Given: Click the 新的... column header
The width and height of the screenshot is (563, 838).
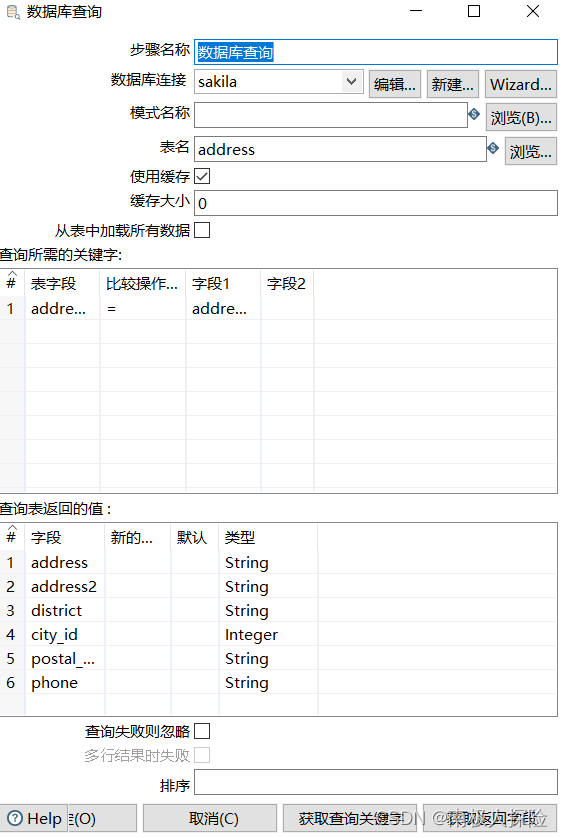Looking at the screenshot, I should (x=137, y=537).
